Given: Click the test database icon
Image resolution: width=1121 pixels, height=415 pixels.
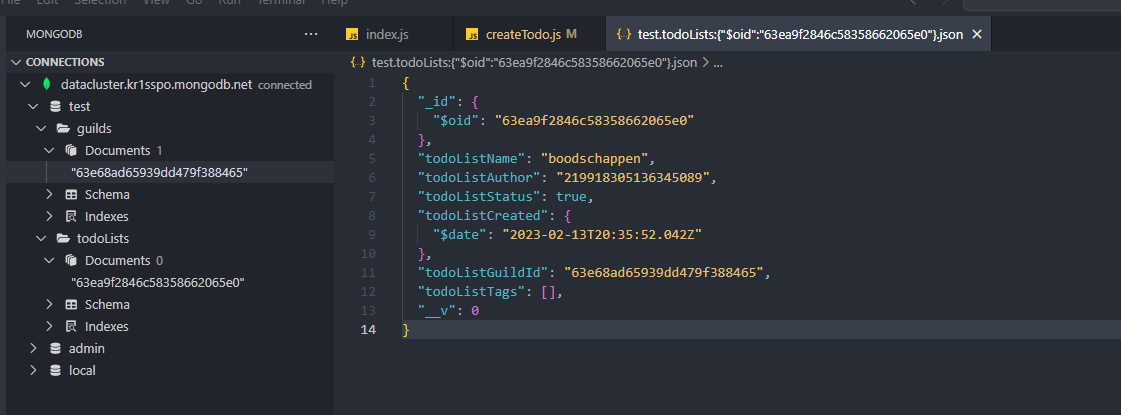Looking at the screenshot, I should pos(55,106).
